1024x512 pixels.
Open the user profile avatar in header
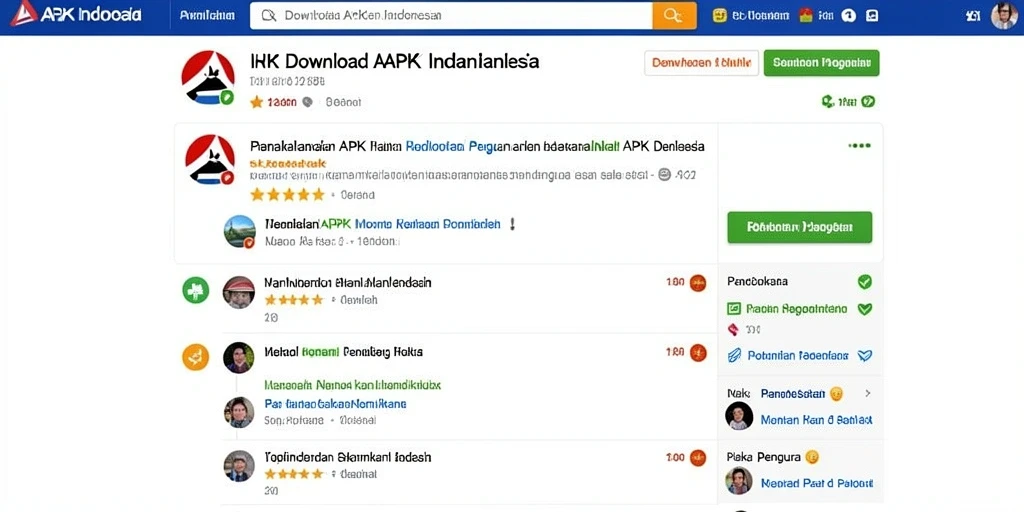1004,16
